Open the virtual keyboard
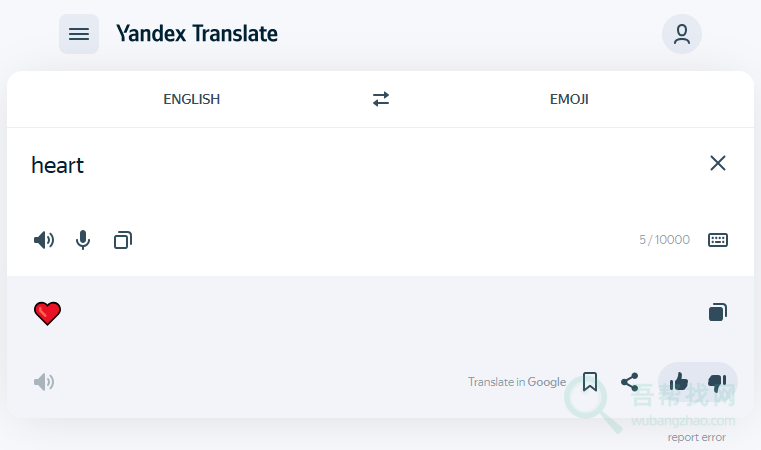This screenshot has width=761, height=450. (x=718, y=240)
